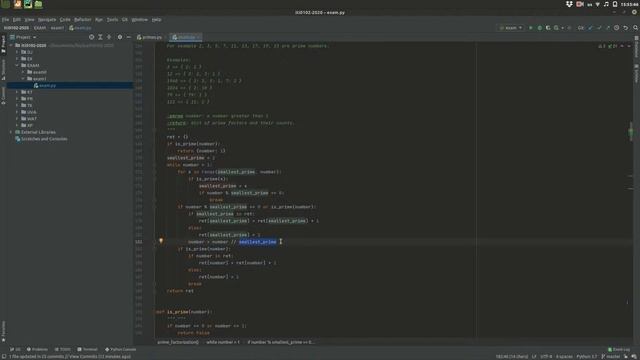Click the 4 spaces indent status entry

pyautogui.click(x=564, y=356)
